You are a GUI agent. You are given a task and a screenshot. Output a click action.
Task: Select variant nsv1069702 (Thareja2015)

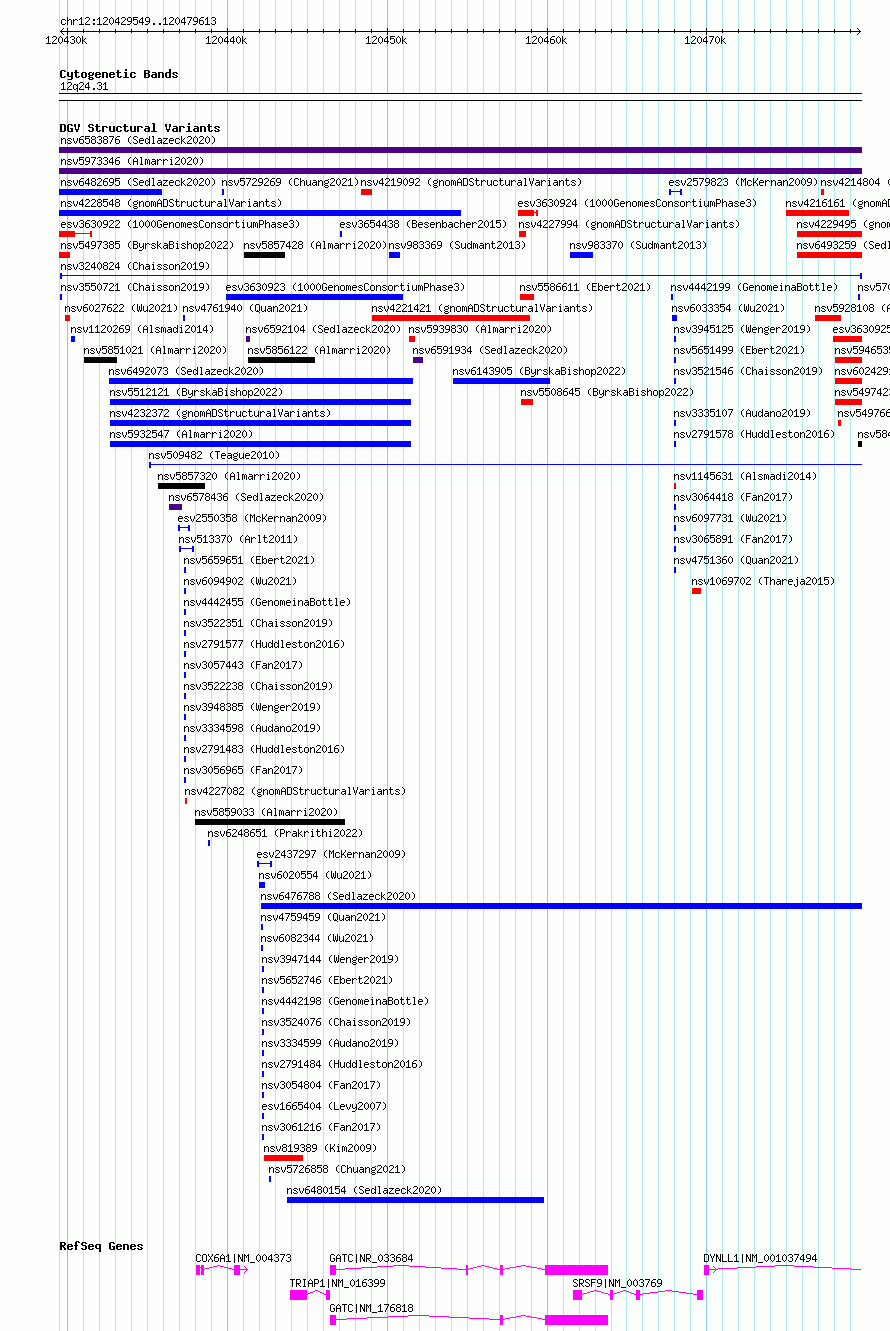763,581
